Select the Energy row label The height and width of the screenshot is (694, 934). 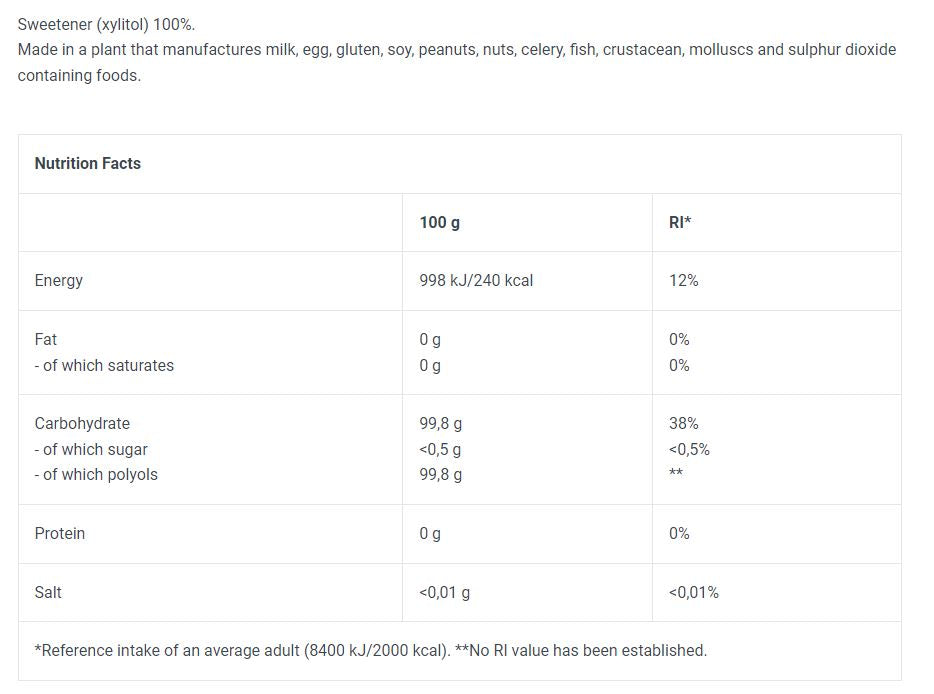click(58, 280)
